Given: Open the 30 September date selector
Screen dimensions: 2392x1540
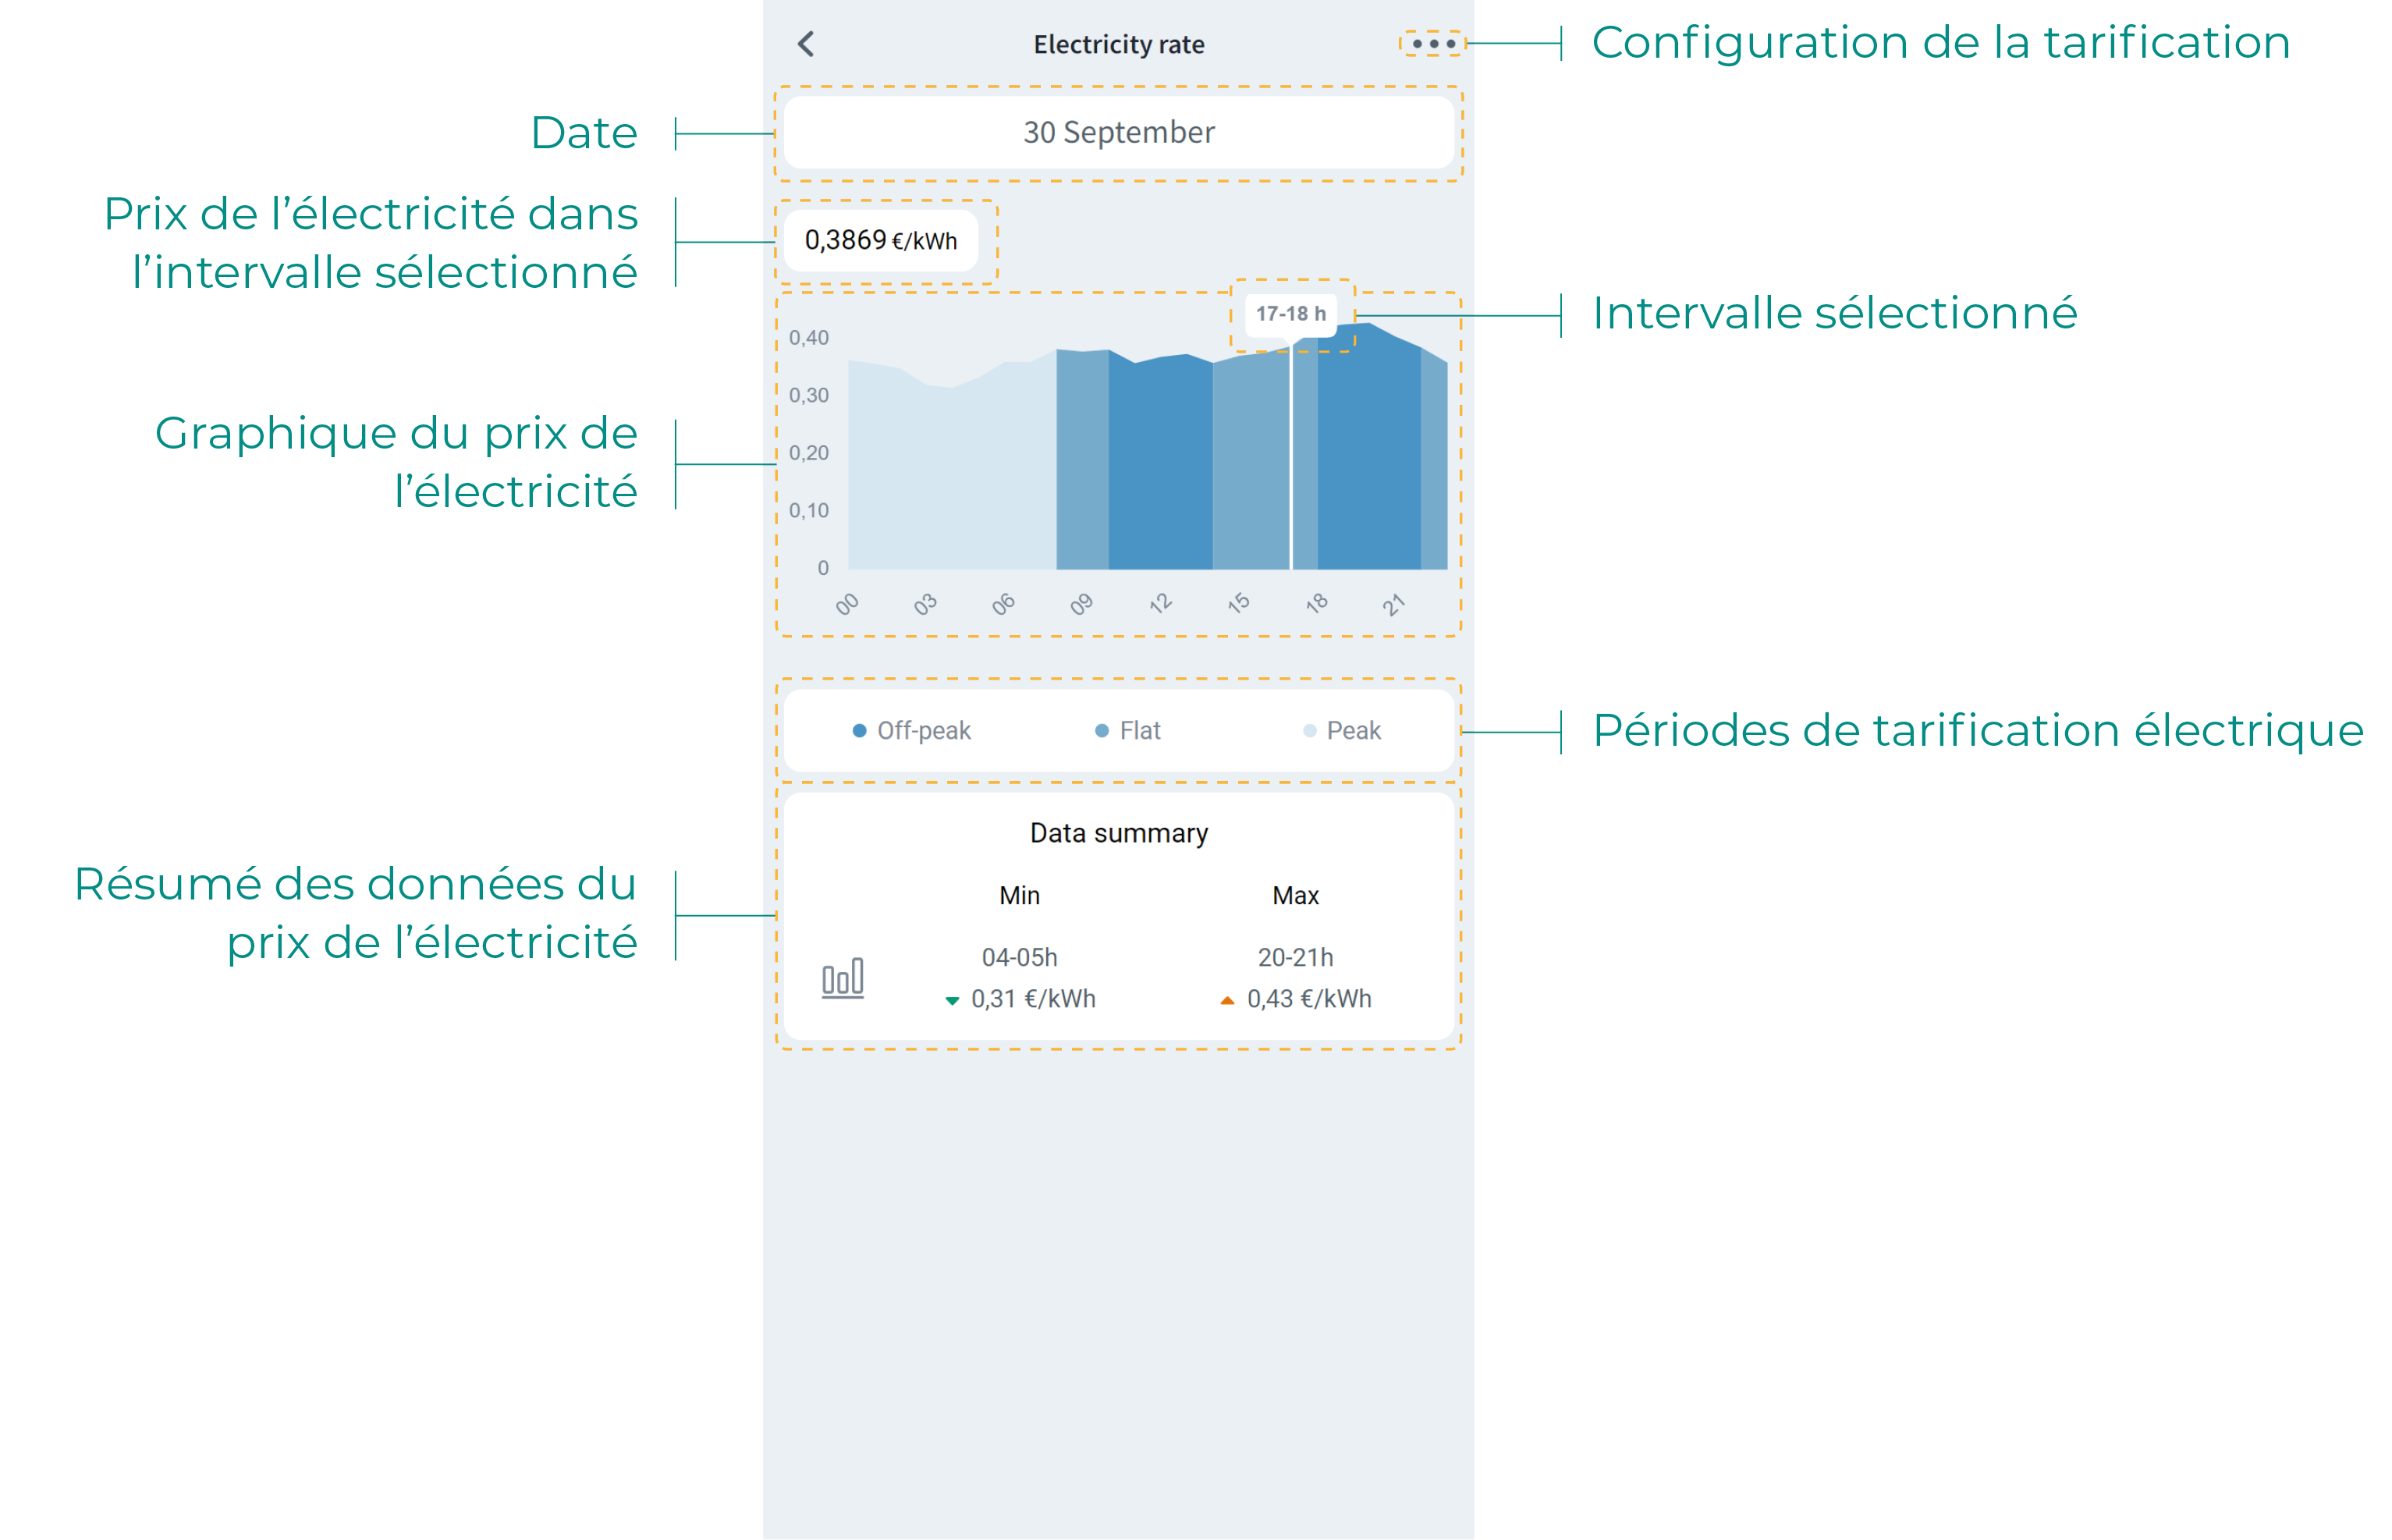Looking at the screenshot, I should pyautogui.click(x=1118, y=133).
